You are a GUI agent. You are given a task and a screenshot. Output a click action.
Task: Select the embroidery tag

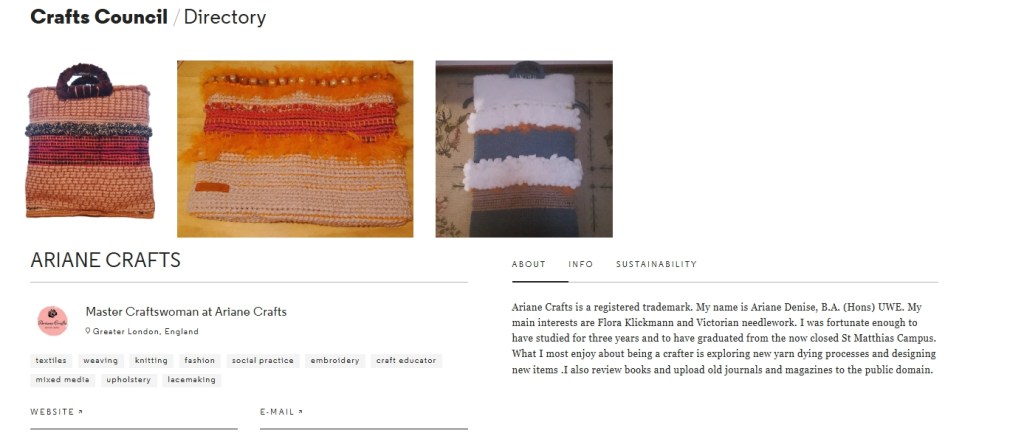(334, 360)
